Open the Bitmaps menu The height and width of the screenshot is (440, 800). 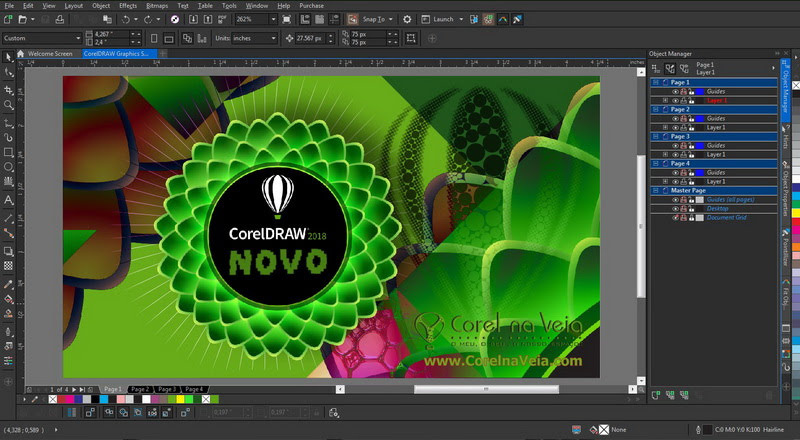[158, 5]
